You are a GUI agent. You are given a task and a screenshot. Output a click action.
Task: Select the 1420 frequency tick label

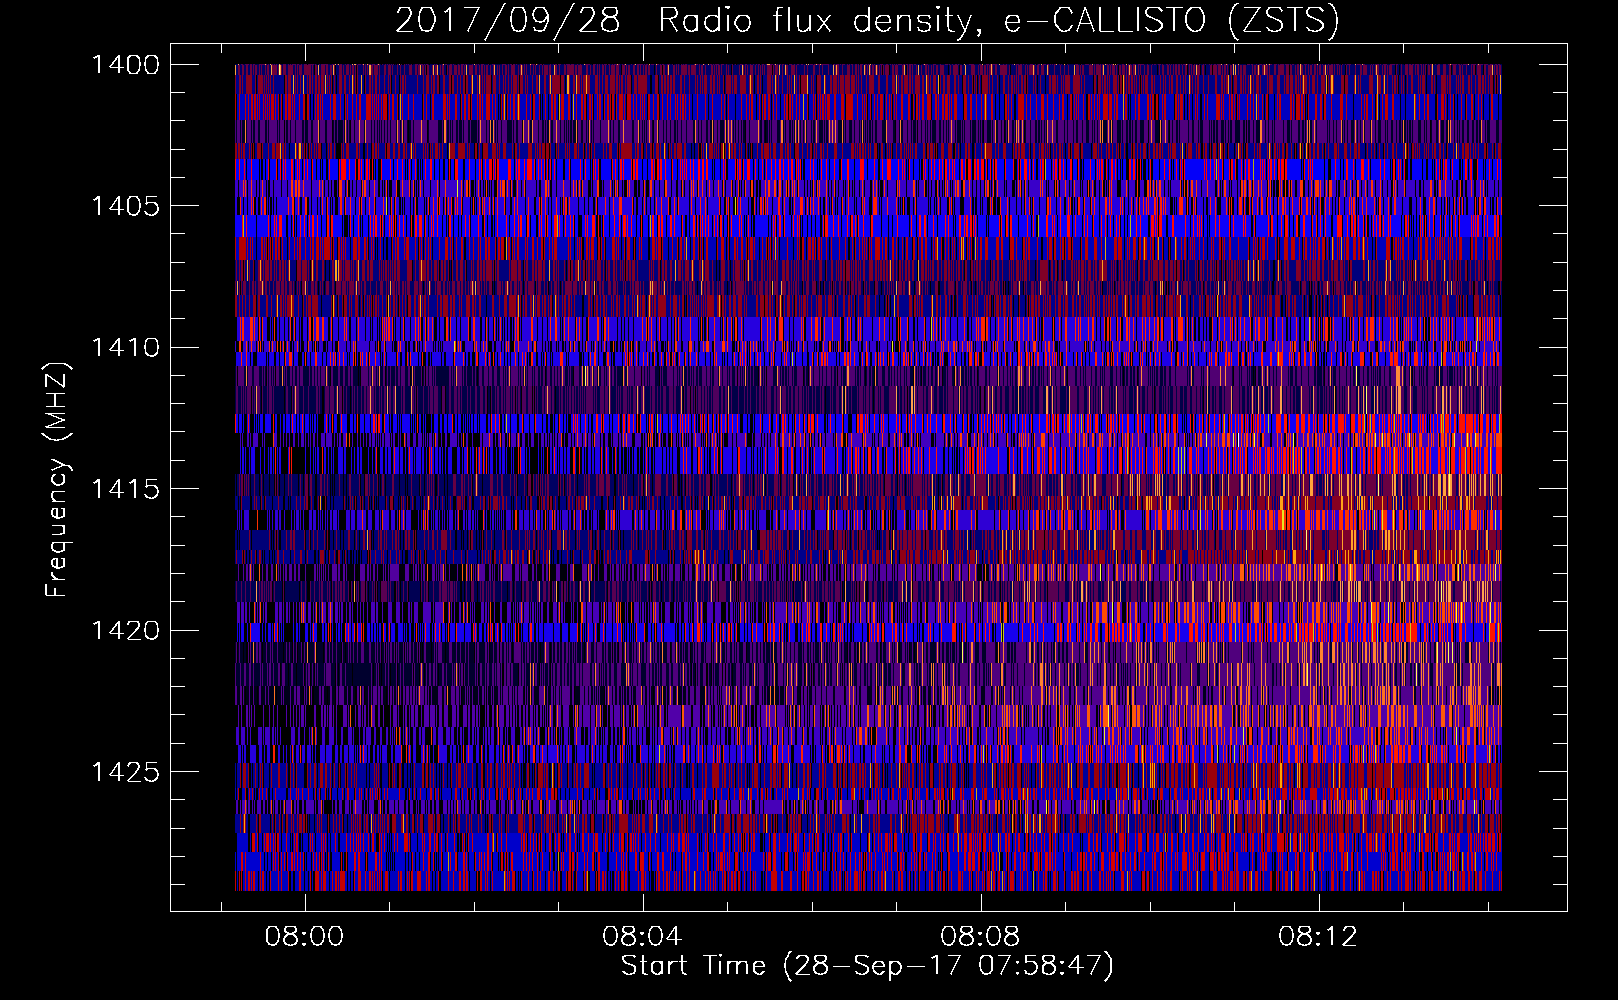pyautogui.click(x=125, y=631)
